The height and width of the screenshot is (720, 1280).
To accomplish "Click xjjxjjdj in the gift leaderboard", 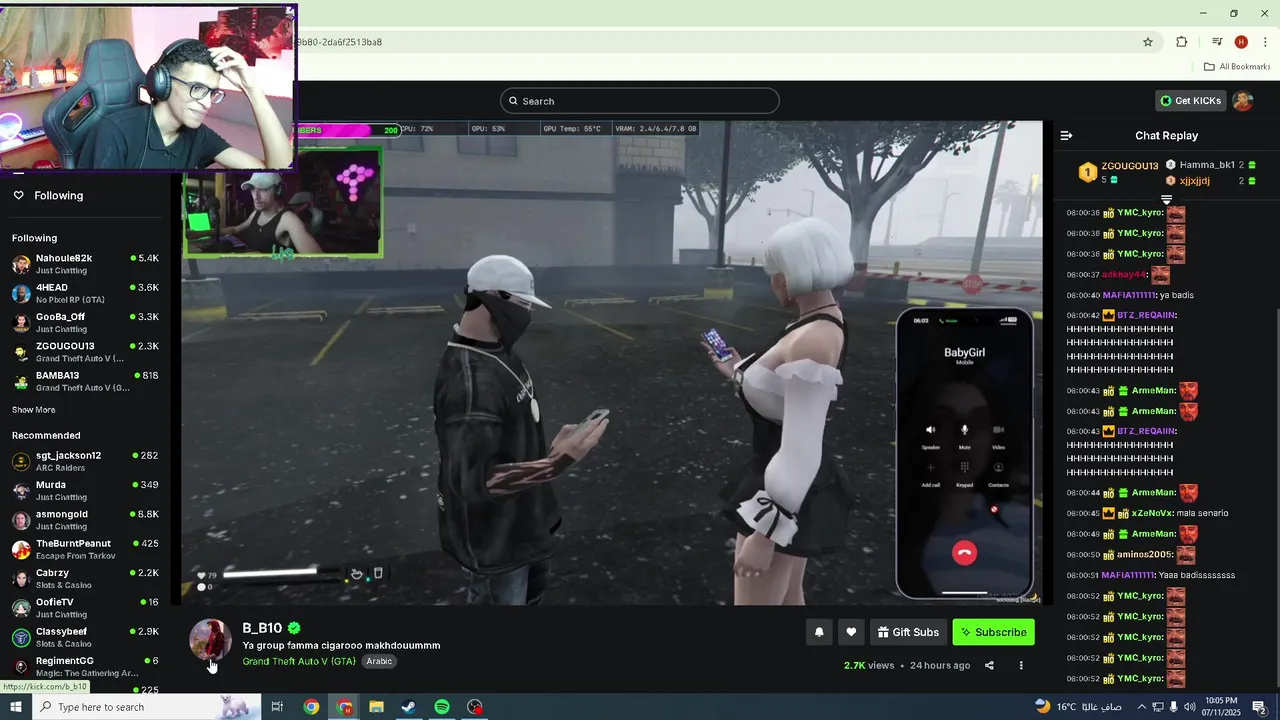I will click(1195, 181).
